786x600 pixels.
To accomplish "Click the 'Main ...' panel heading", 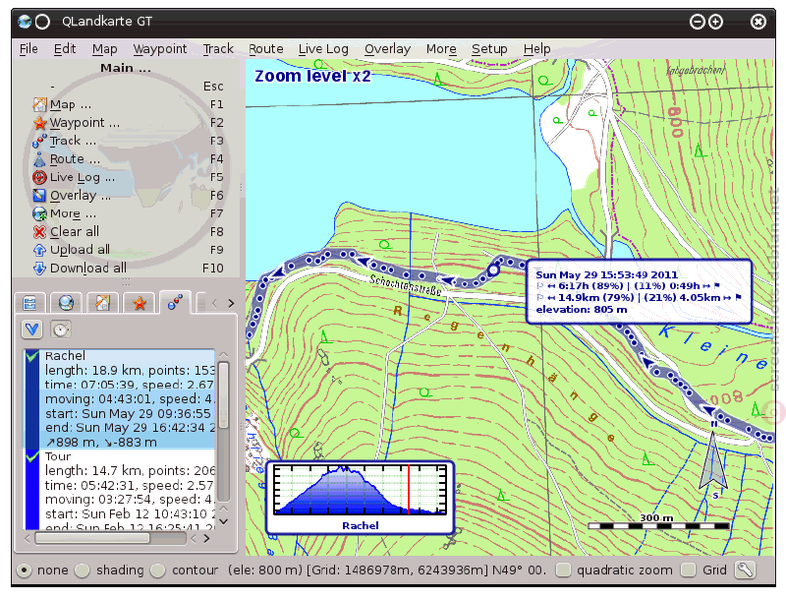I will (x=125, y=68).
